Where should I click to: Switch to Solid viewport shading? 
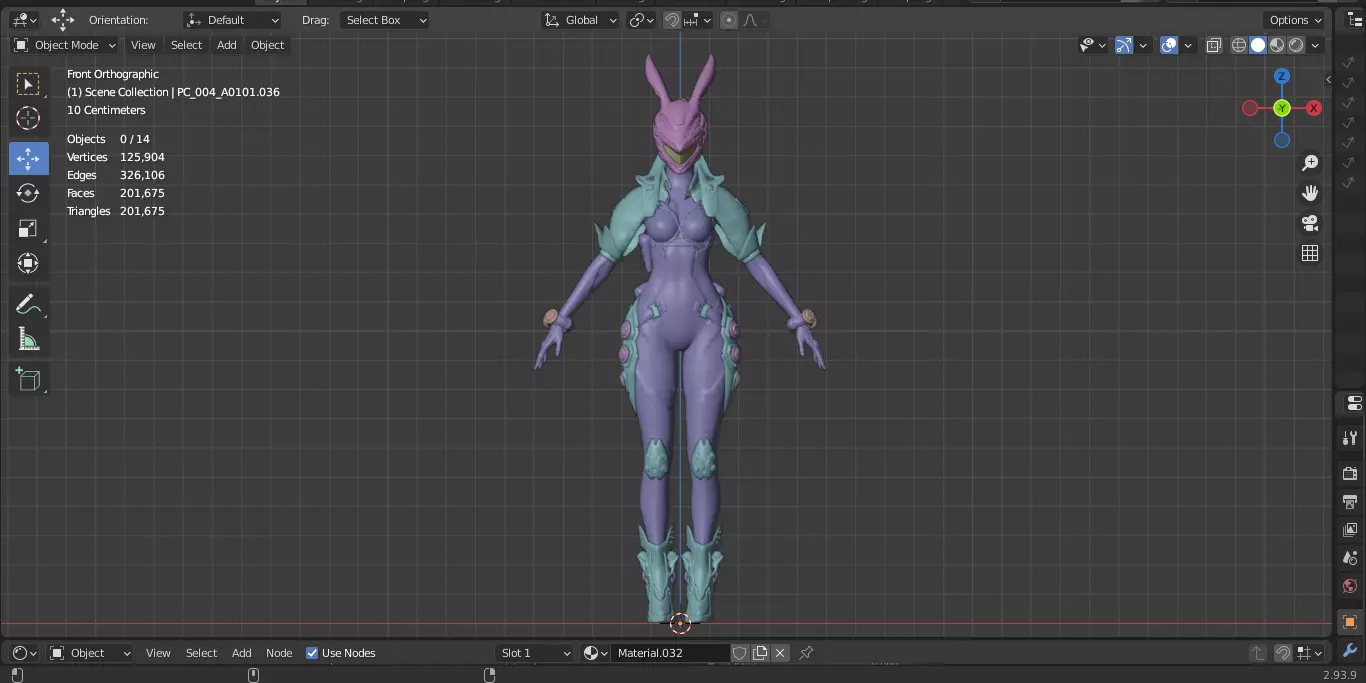(x=1258, y=45)
